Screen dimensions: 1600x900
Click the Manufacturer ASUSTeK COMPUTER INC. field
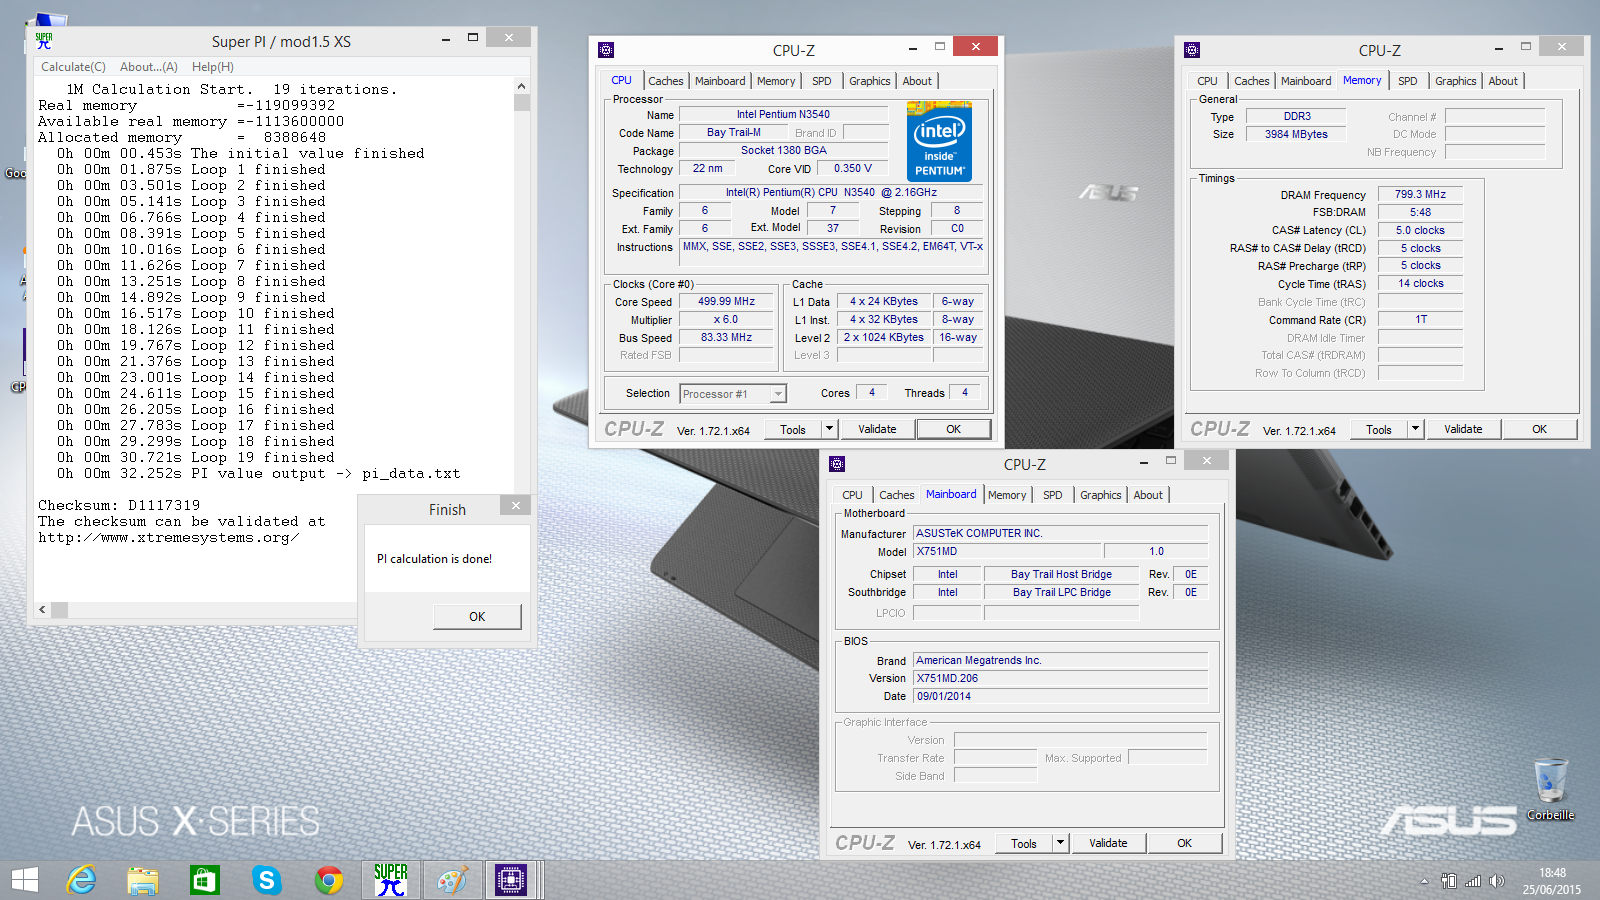pos(1060,533)
